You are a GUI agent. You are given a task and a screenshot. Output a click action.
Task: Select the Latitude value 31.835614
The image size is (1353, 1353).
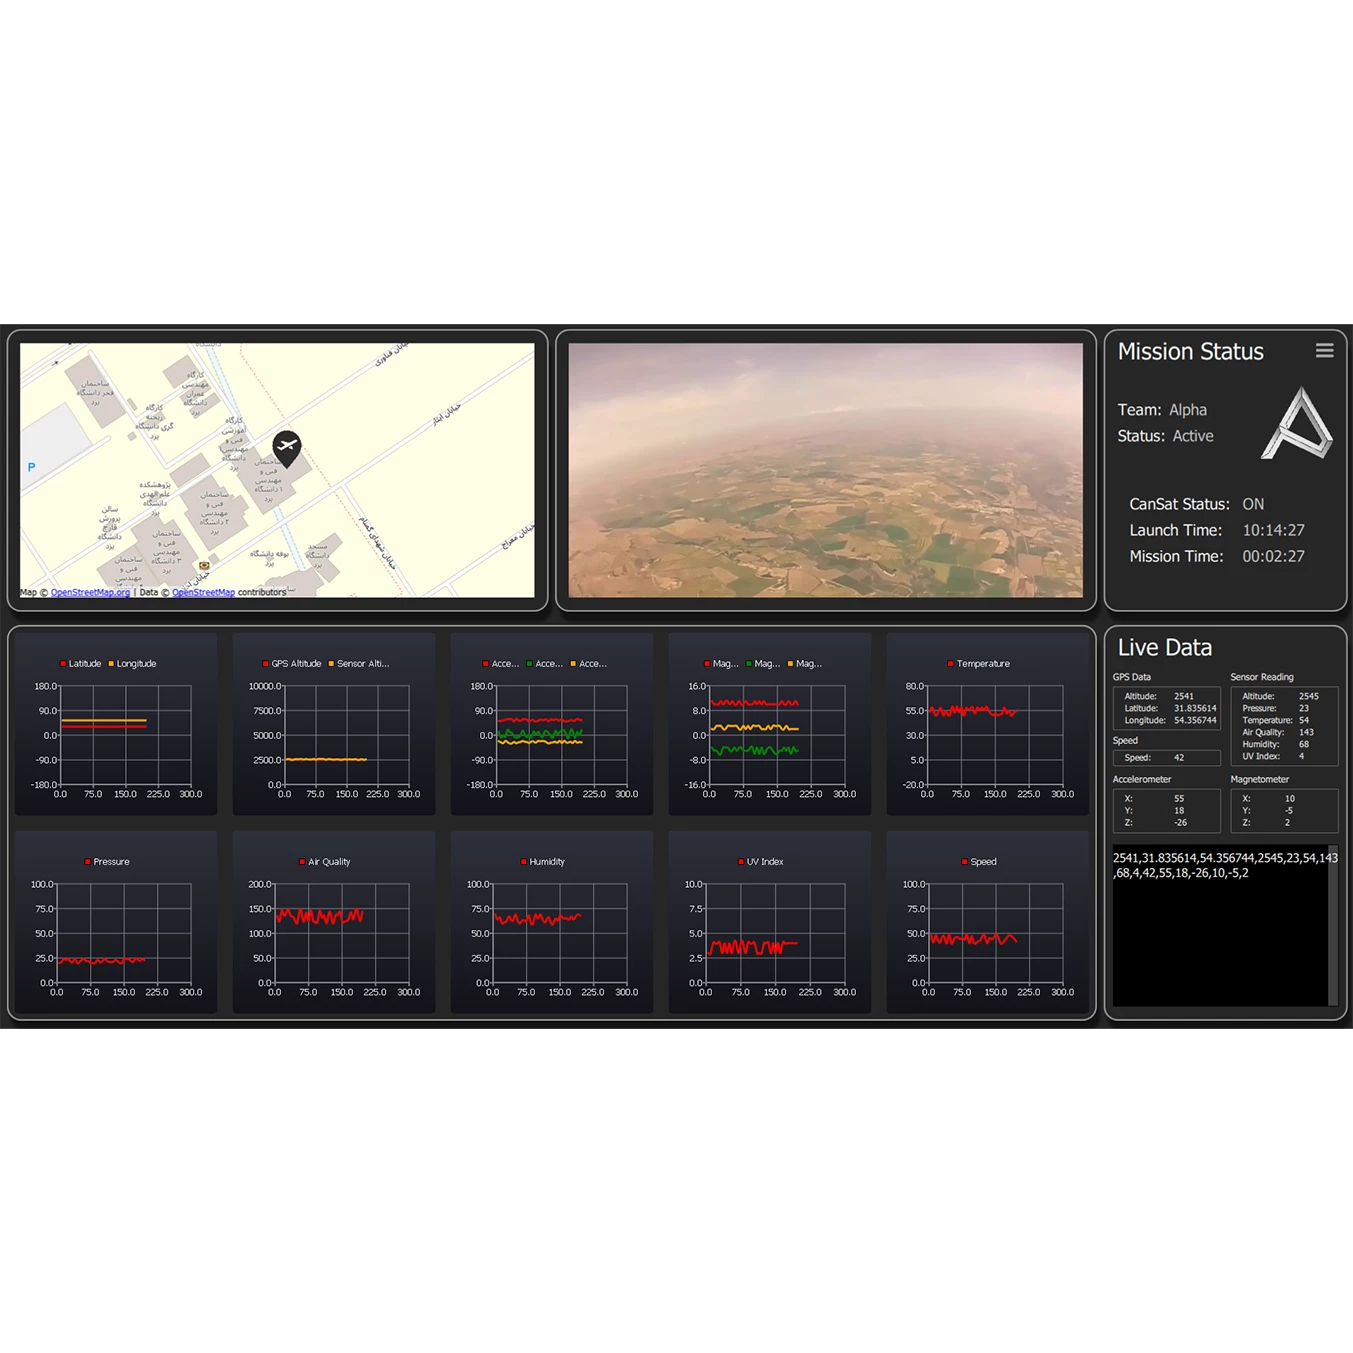(1195, 708)
